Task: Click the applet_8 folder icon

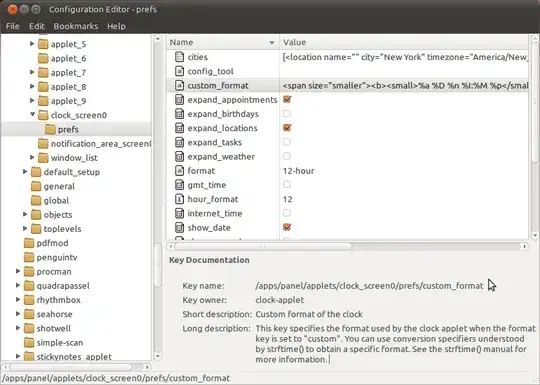Action: click(43, 87)
